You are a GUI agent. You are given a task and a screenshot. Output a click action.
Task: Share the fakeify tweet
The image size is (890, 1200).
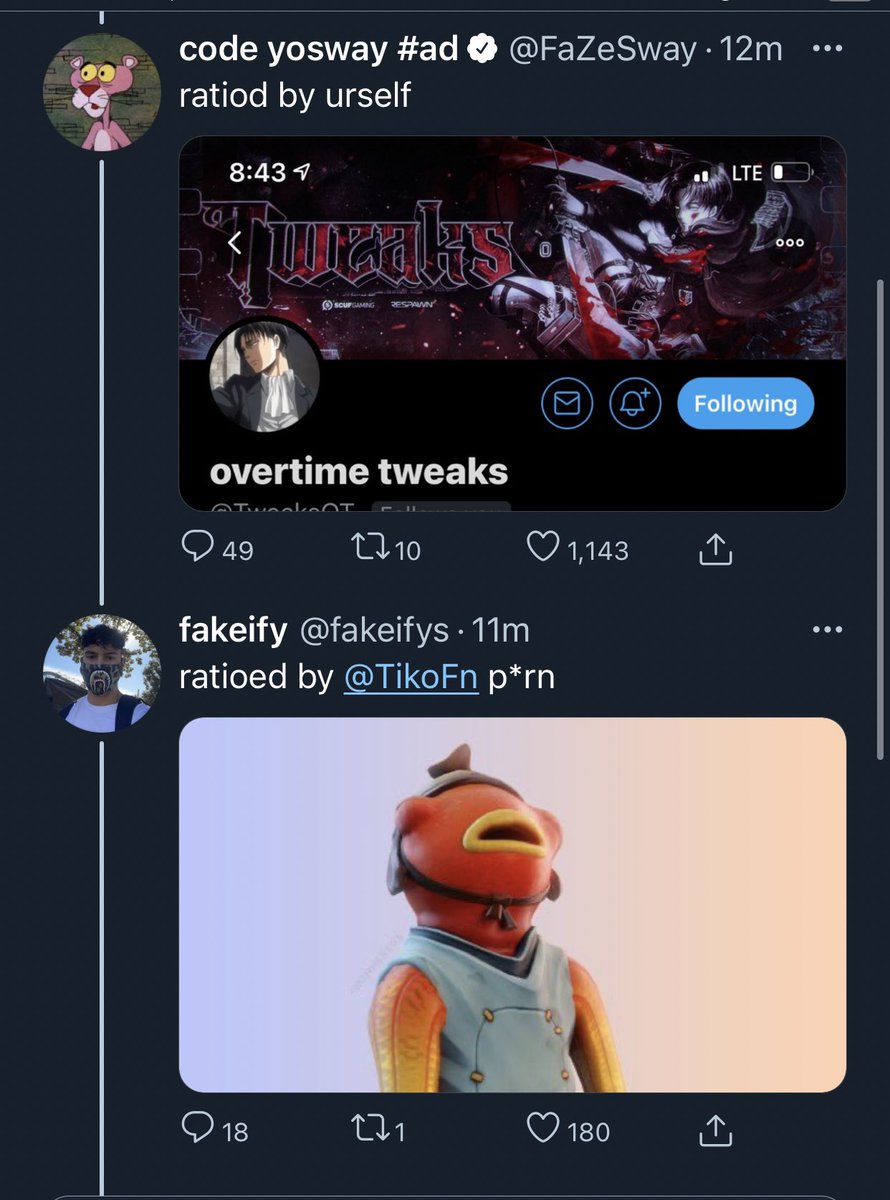(716, 1130)
